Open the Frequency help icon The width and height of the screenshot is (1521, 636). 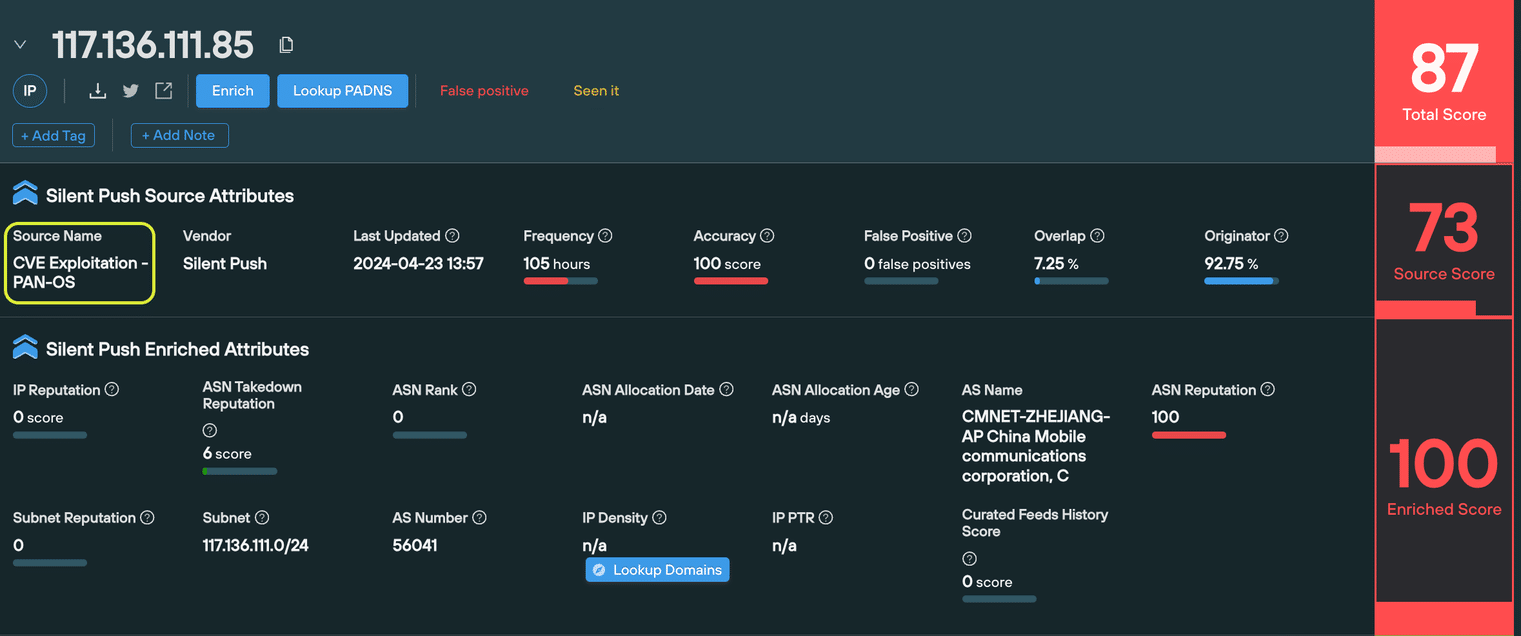[x=605, y=236]
